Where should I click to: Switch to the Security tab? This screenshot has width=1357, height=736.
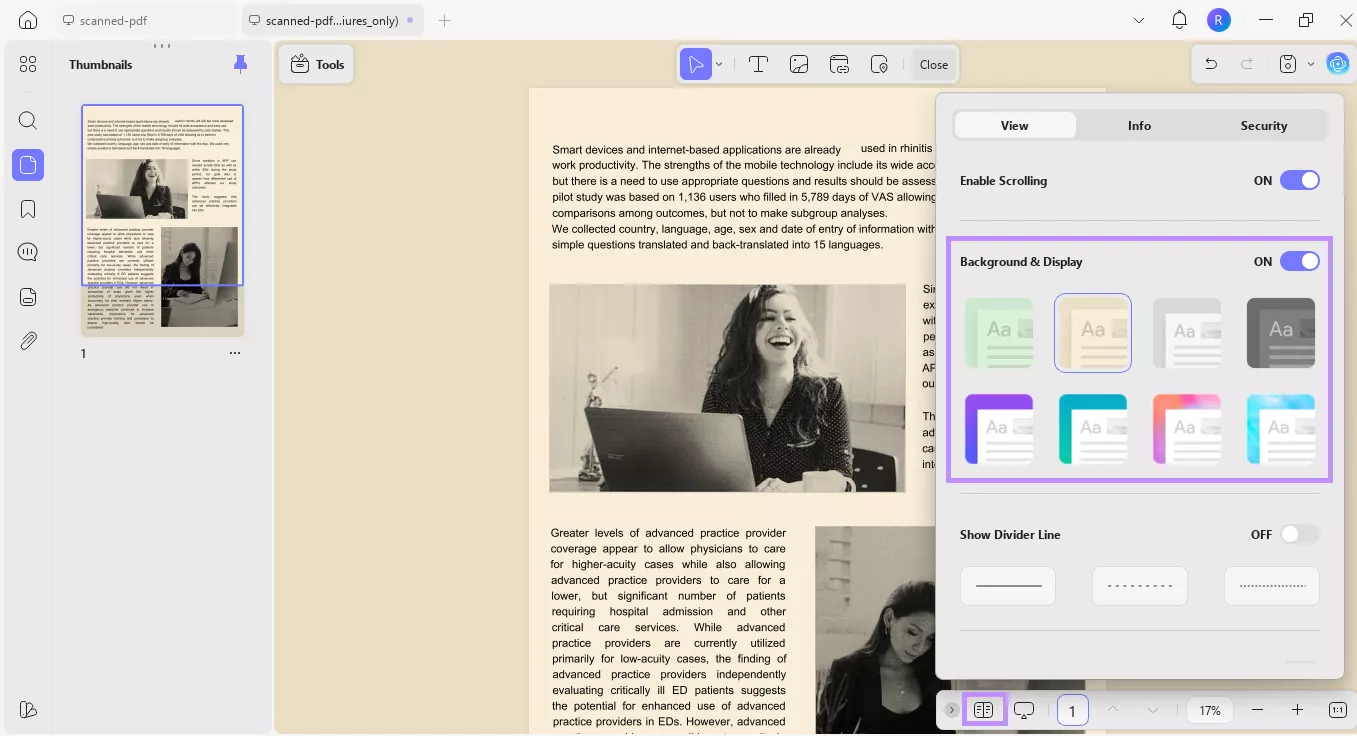(x=1263, y=125)
